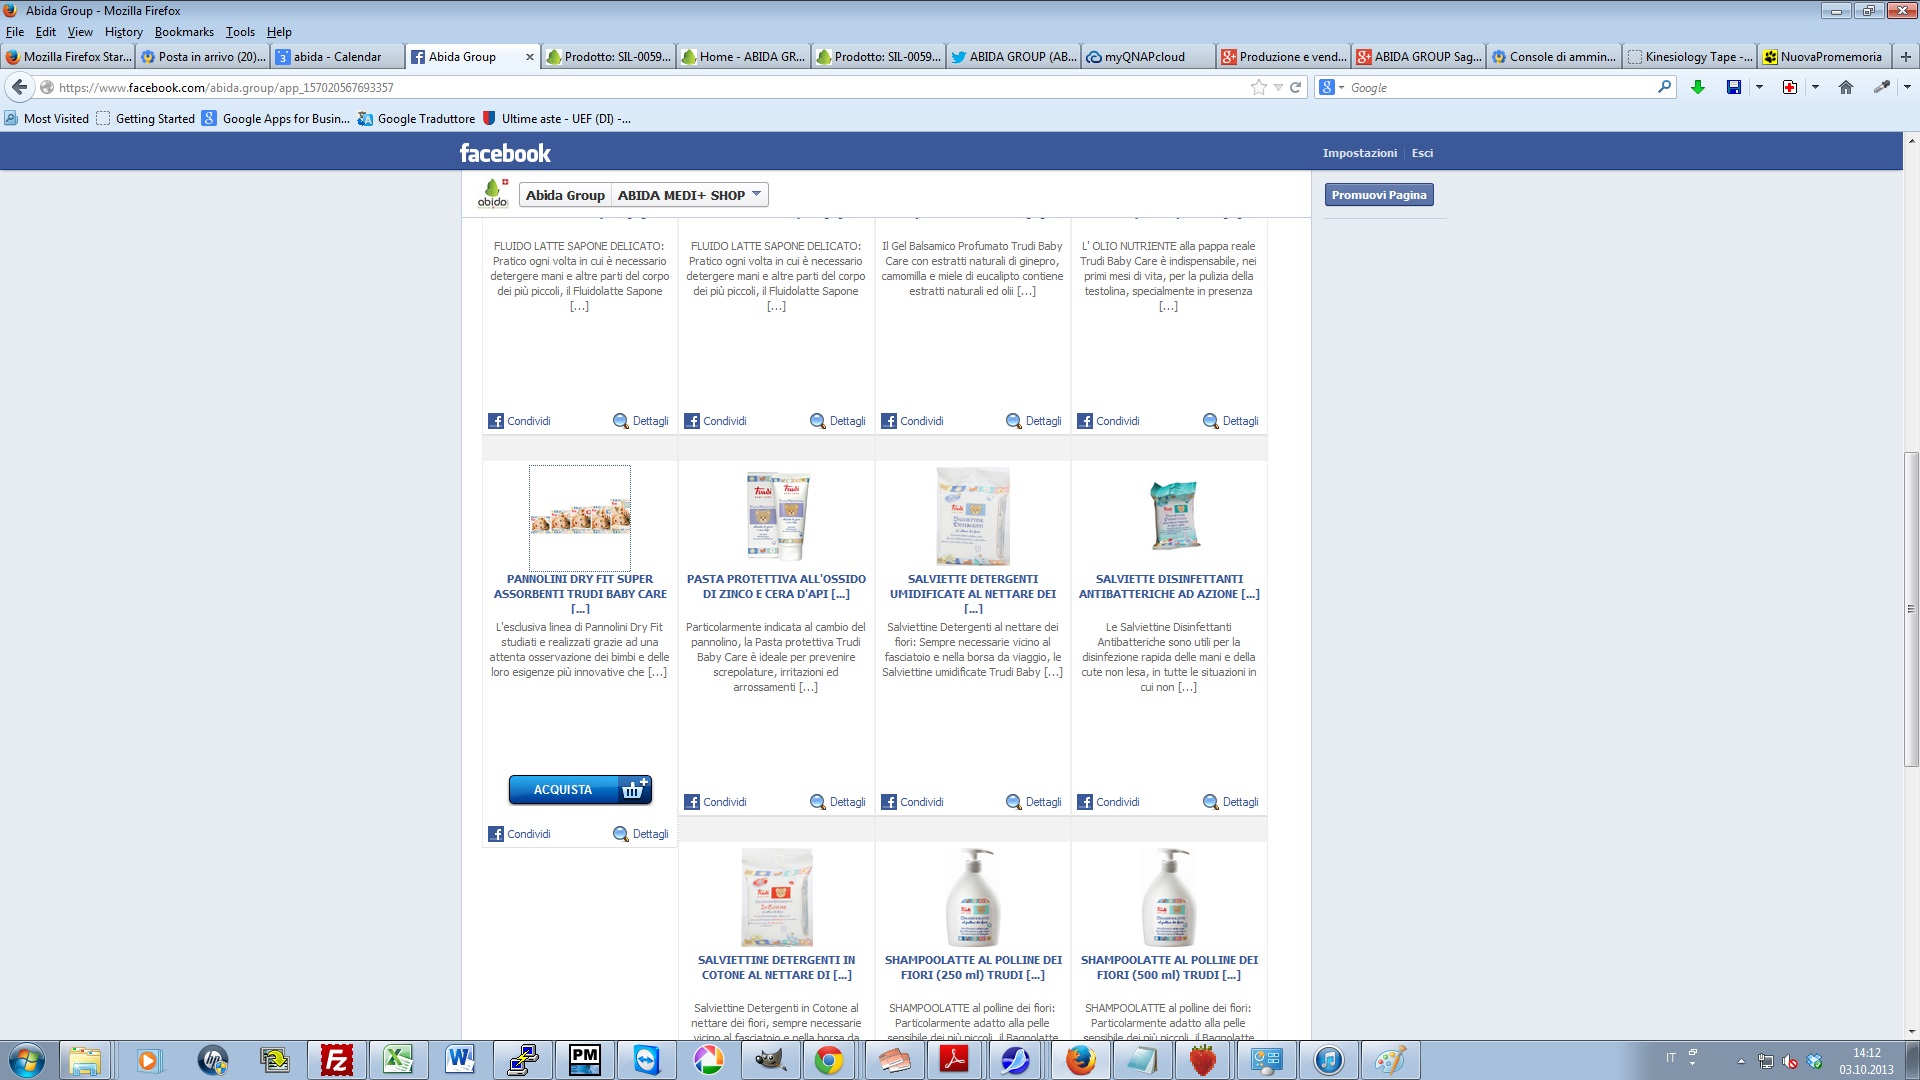
Task: Open Adobe Reader from the taskbar
Action: tap(954, 1060)
